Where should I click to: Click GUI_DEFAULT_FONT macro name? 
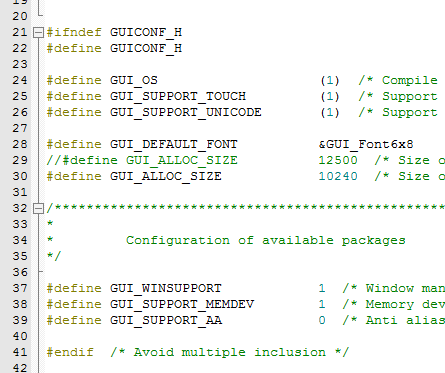tap(174, 145)
